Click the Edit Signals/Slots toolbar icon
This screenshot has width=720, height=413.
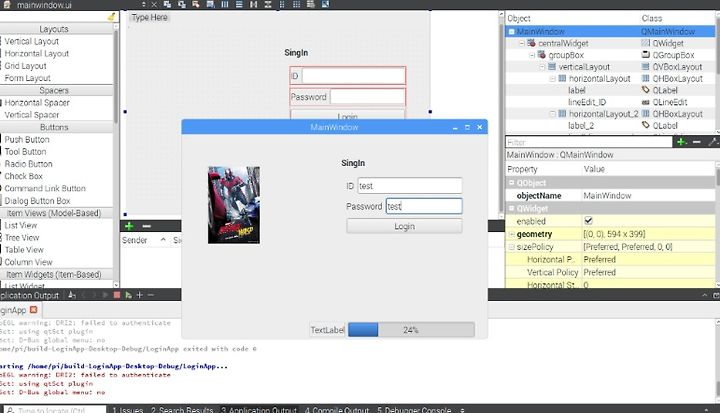click(182, 4)
